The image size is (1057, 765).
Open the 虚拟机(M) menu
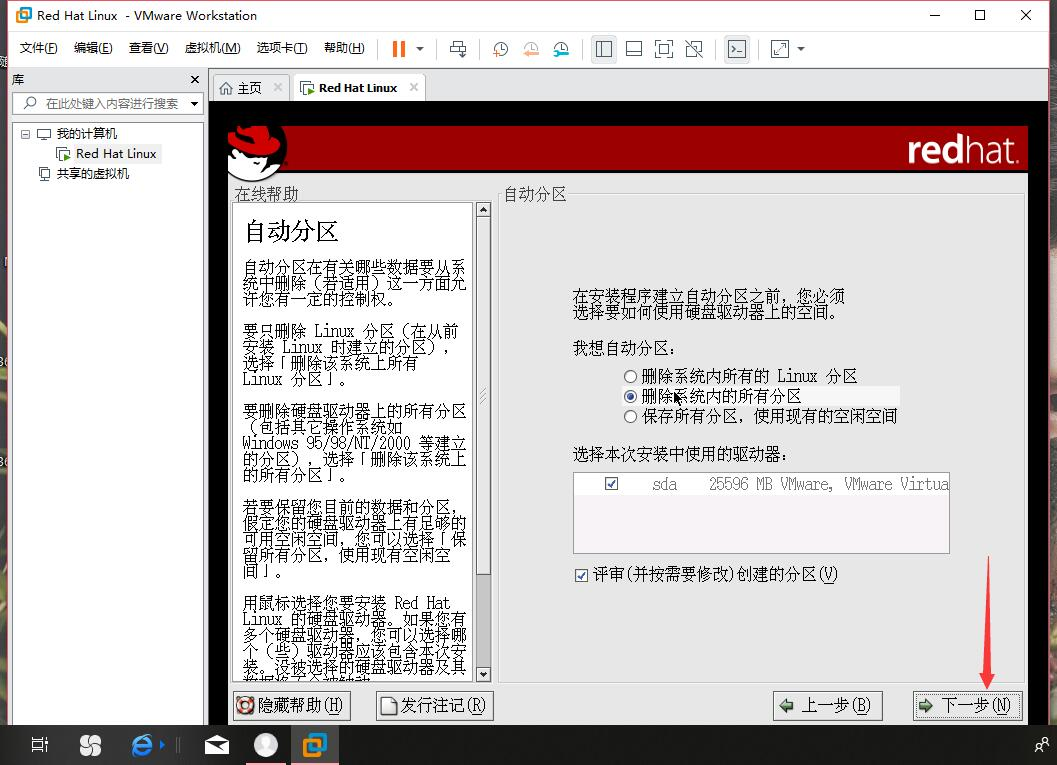(x=212, y=48)
